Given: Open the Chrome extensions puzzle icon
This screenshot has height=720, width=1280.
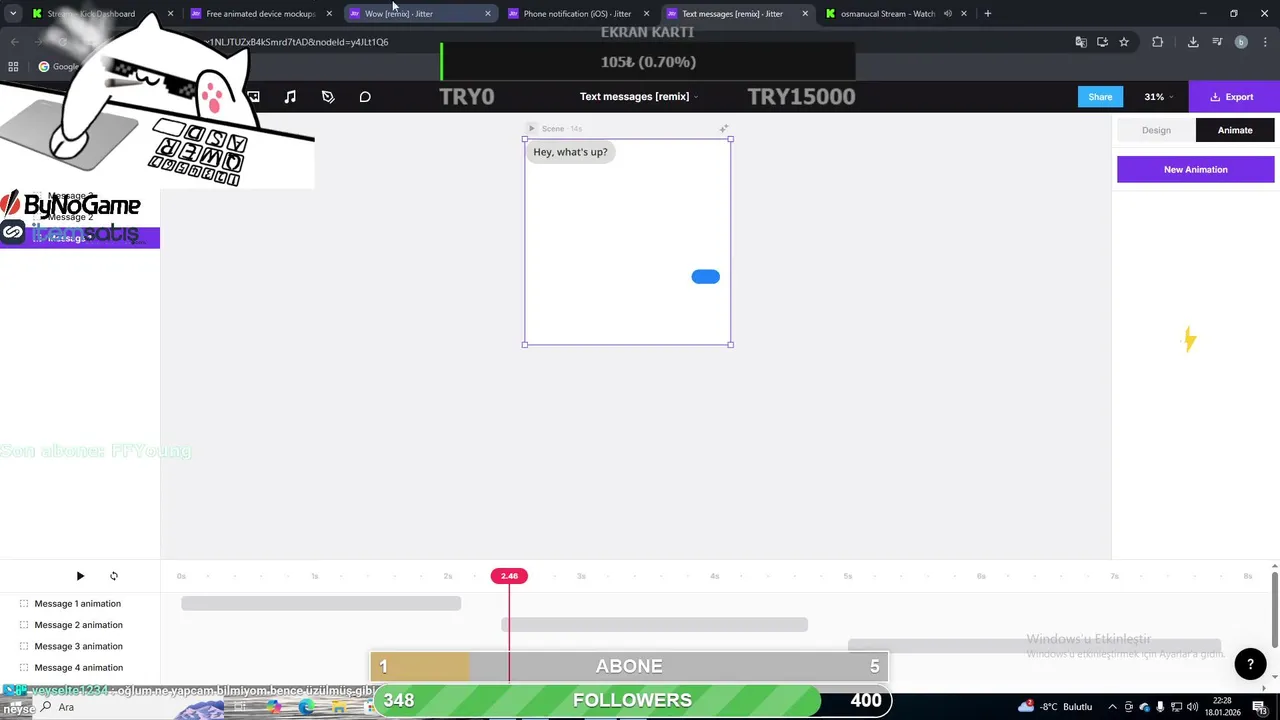Looking at the screenshot, I should (x=1158, y=42).
